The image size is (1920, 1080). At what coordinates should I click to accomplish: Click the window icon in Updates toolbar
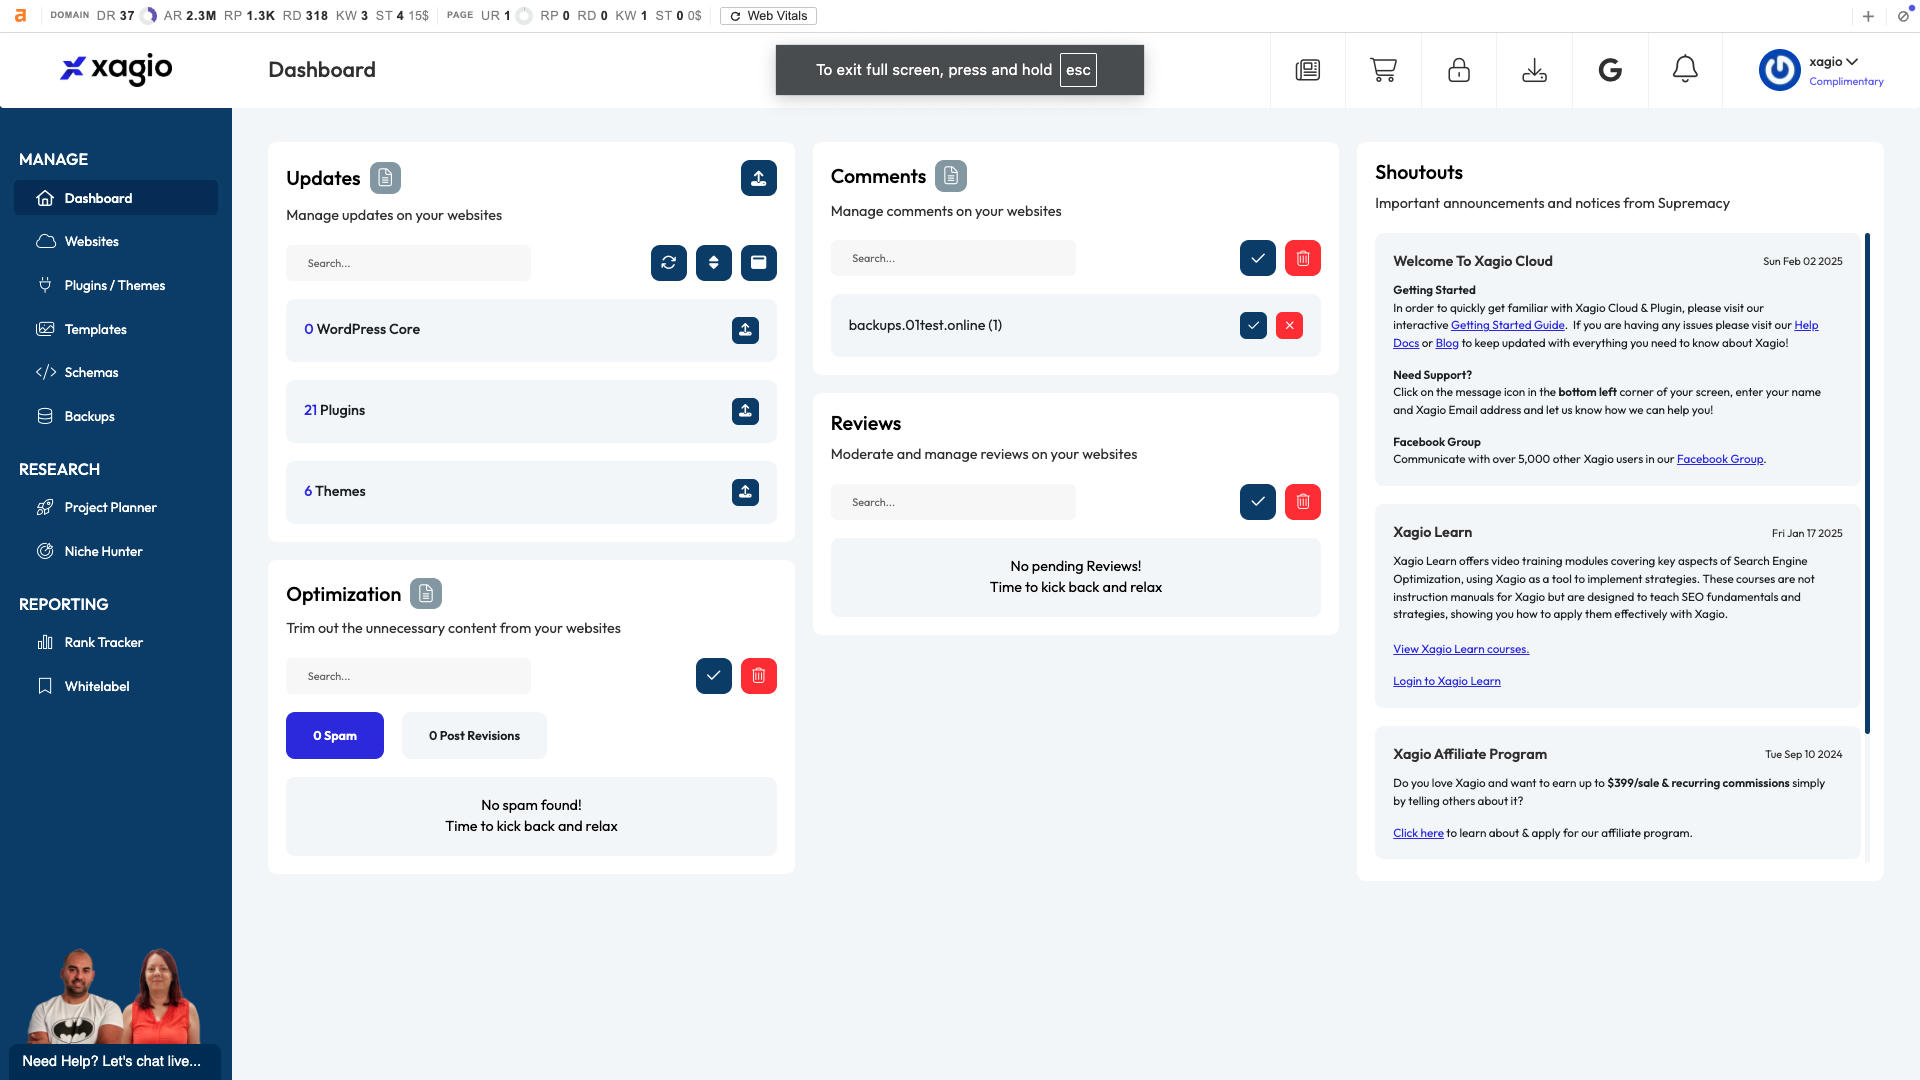759,263
